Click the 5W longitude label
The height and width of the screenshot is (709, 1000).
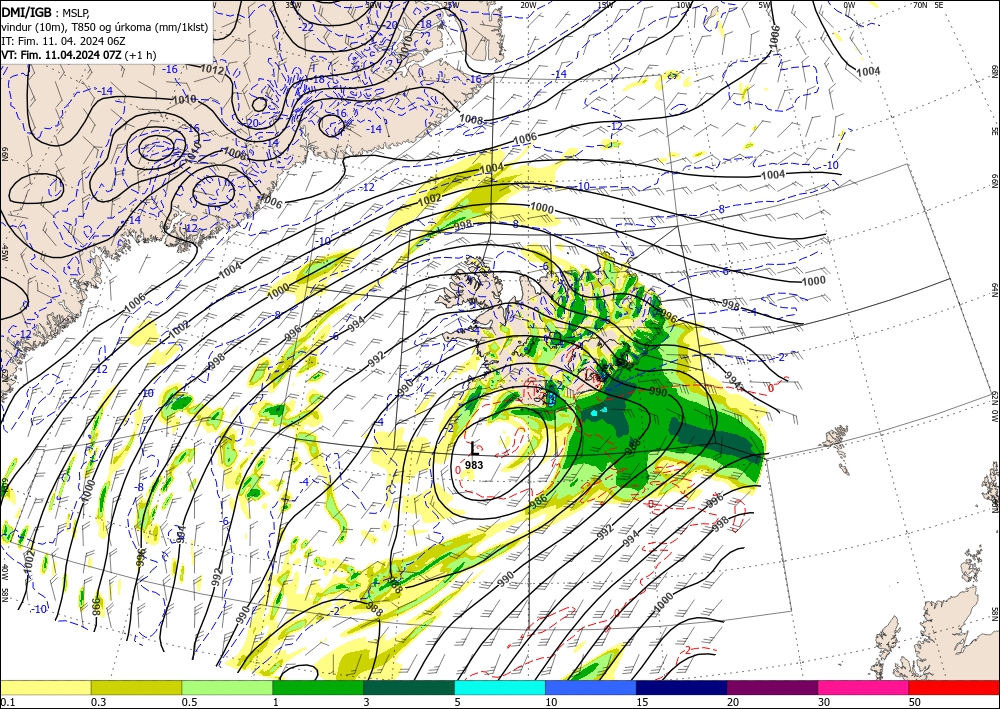(765, 5)
